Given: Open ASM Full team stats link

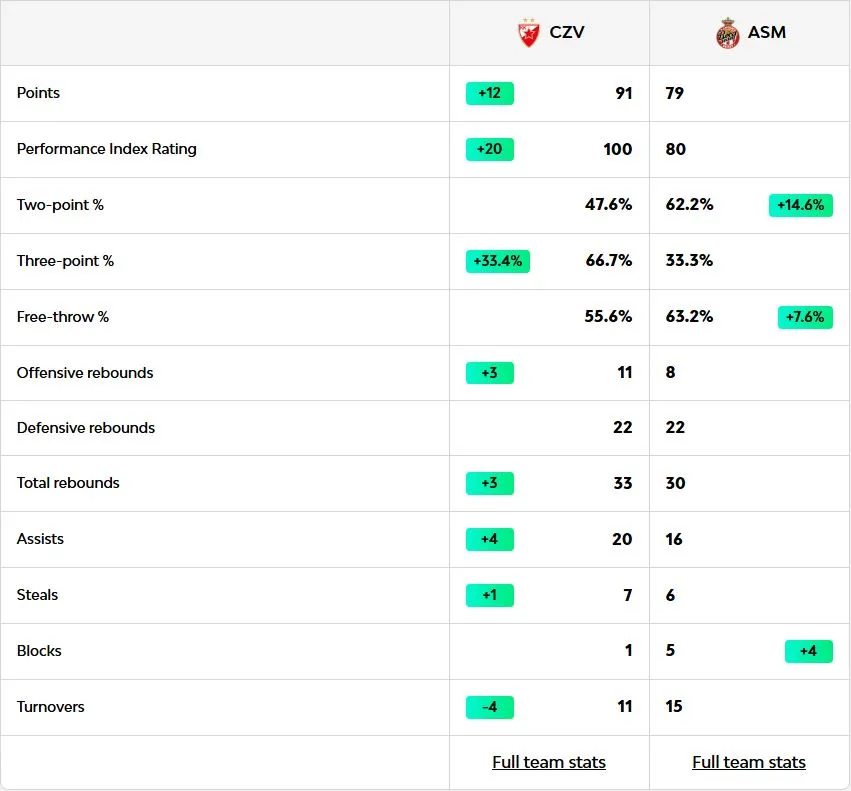Looking at the screenshot, I should click(749, 762).
